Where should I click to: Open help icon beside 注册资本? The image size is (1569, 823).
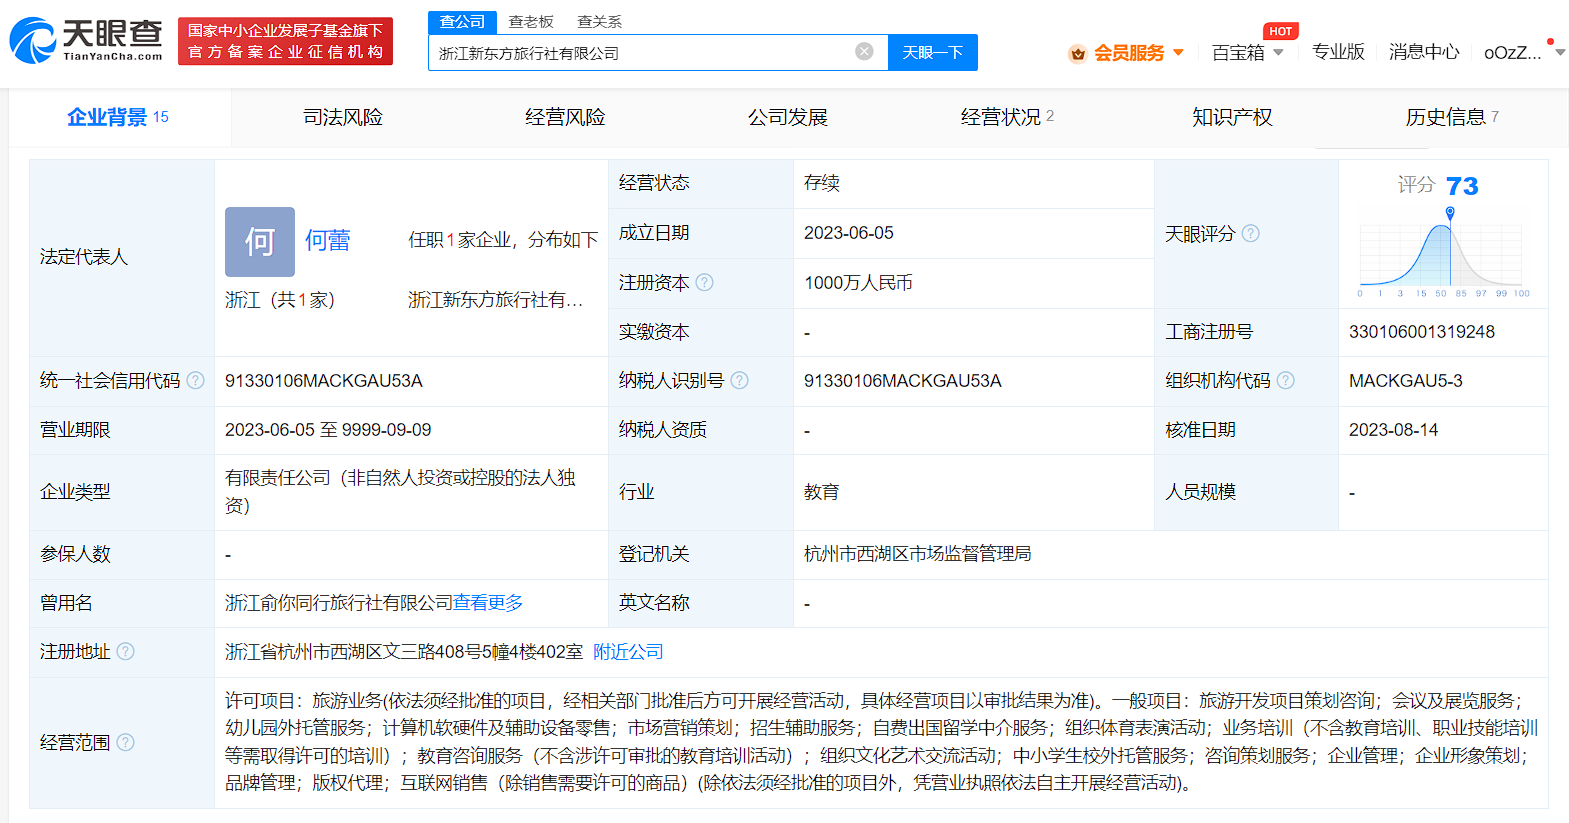click(704, 282)
